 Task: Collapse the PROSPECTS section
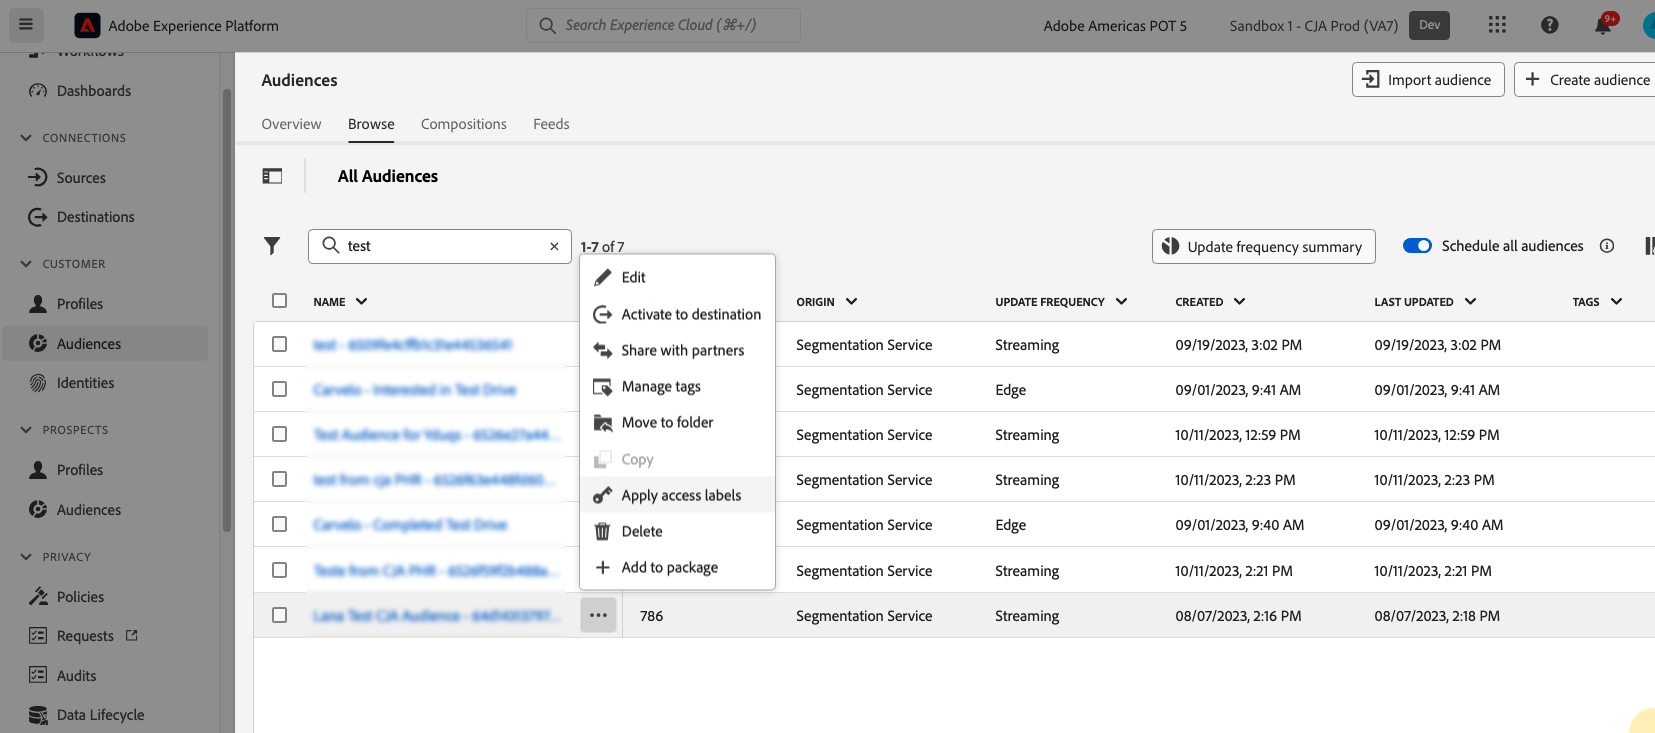[26, 430]
